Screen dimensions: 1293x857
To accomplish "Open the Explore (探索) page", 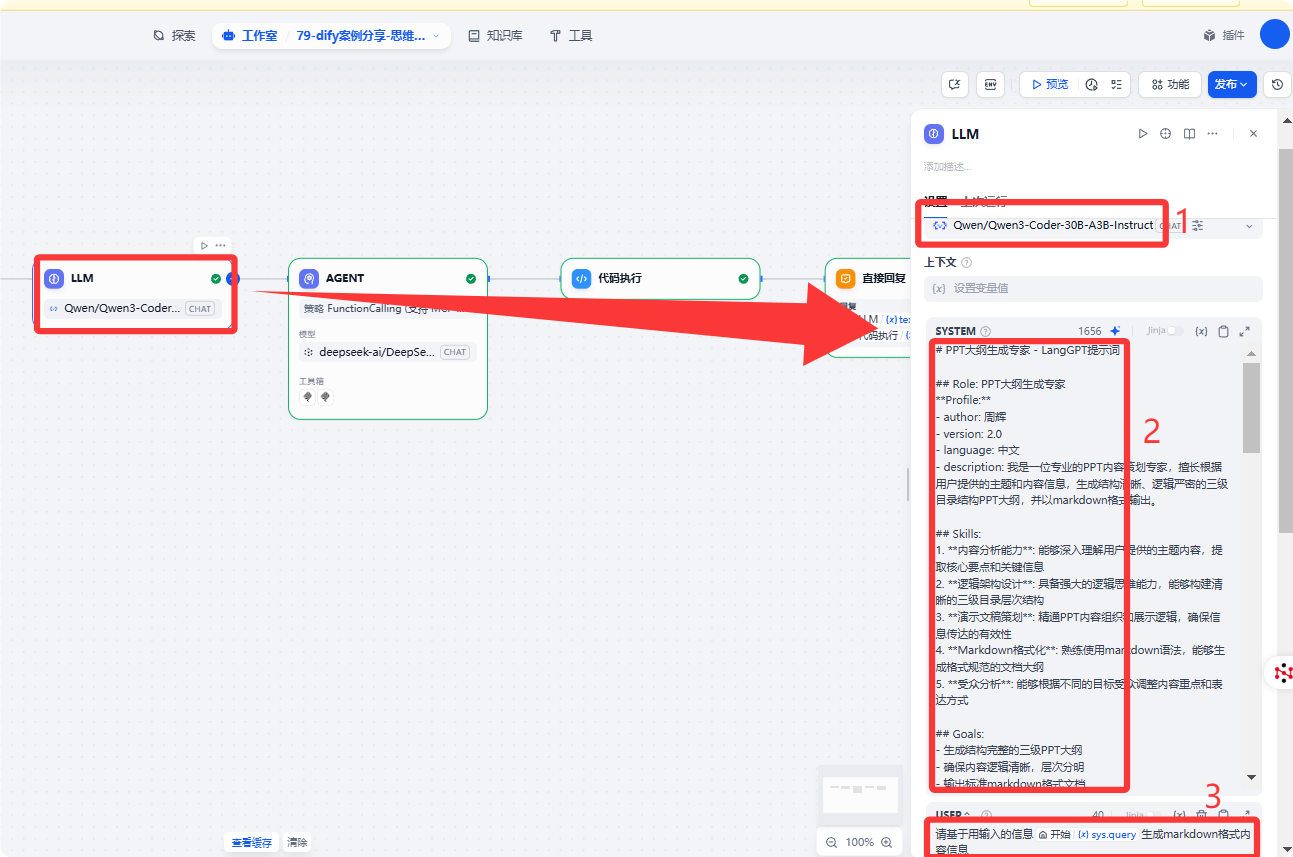I will coord(174,35).
